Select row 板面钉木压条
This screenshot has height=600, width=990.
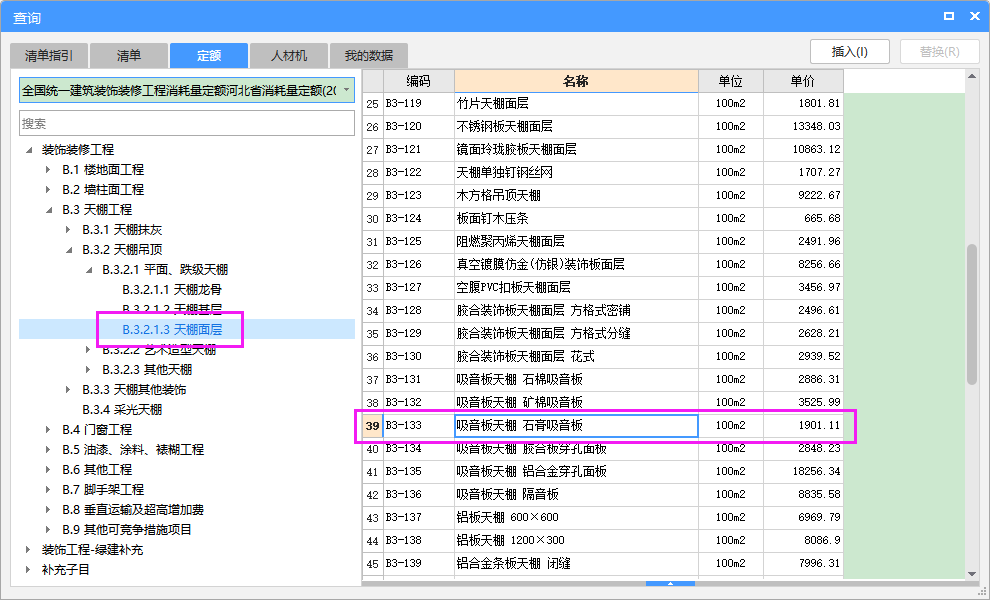[x=603, y=219]
